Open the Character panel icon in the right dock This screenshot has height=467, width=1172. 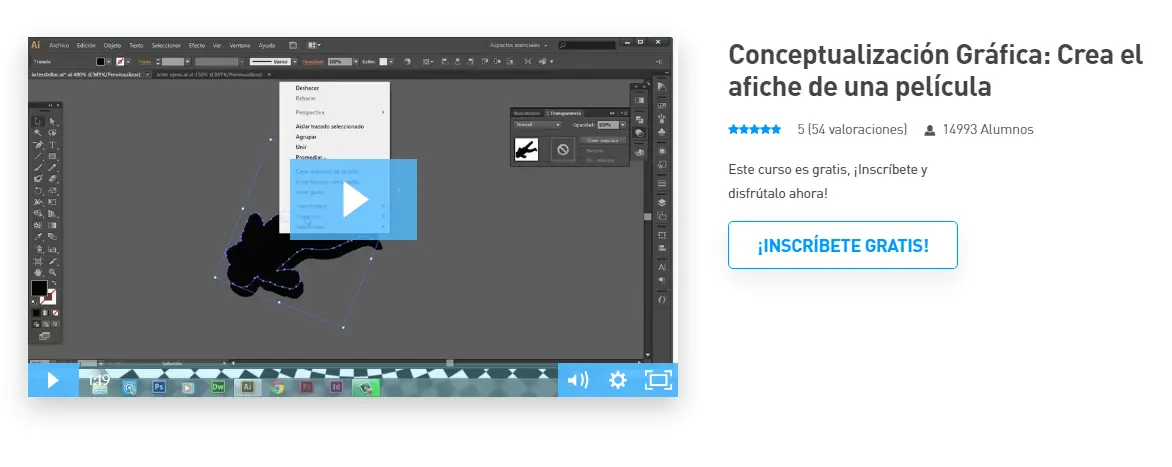661,267
